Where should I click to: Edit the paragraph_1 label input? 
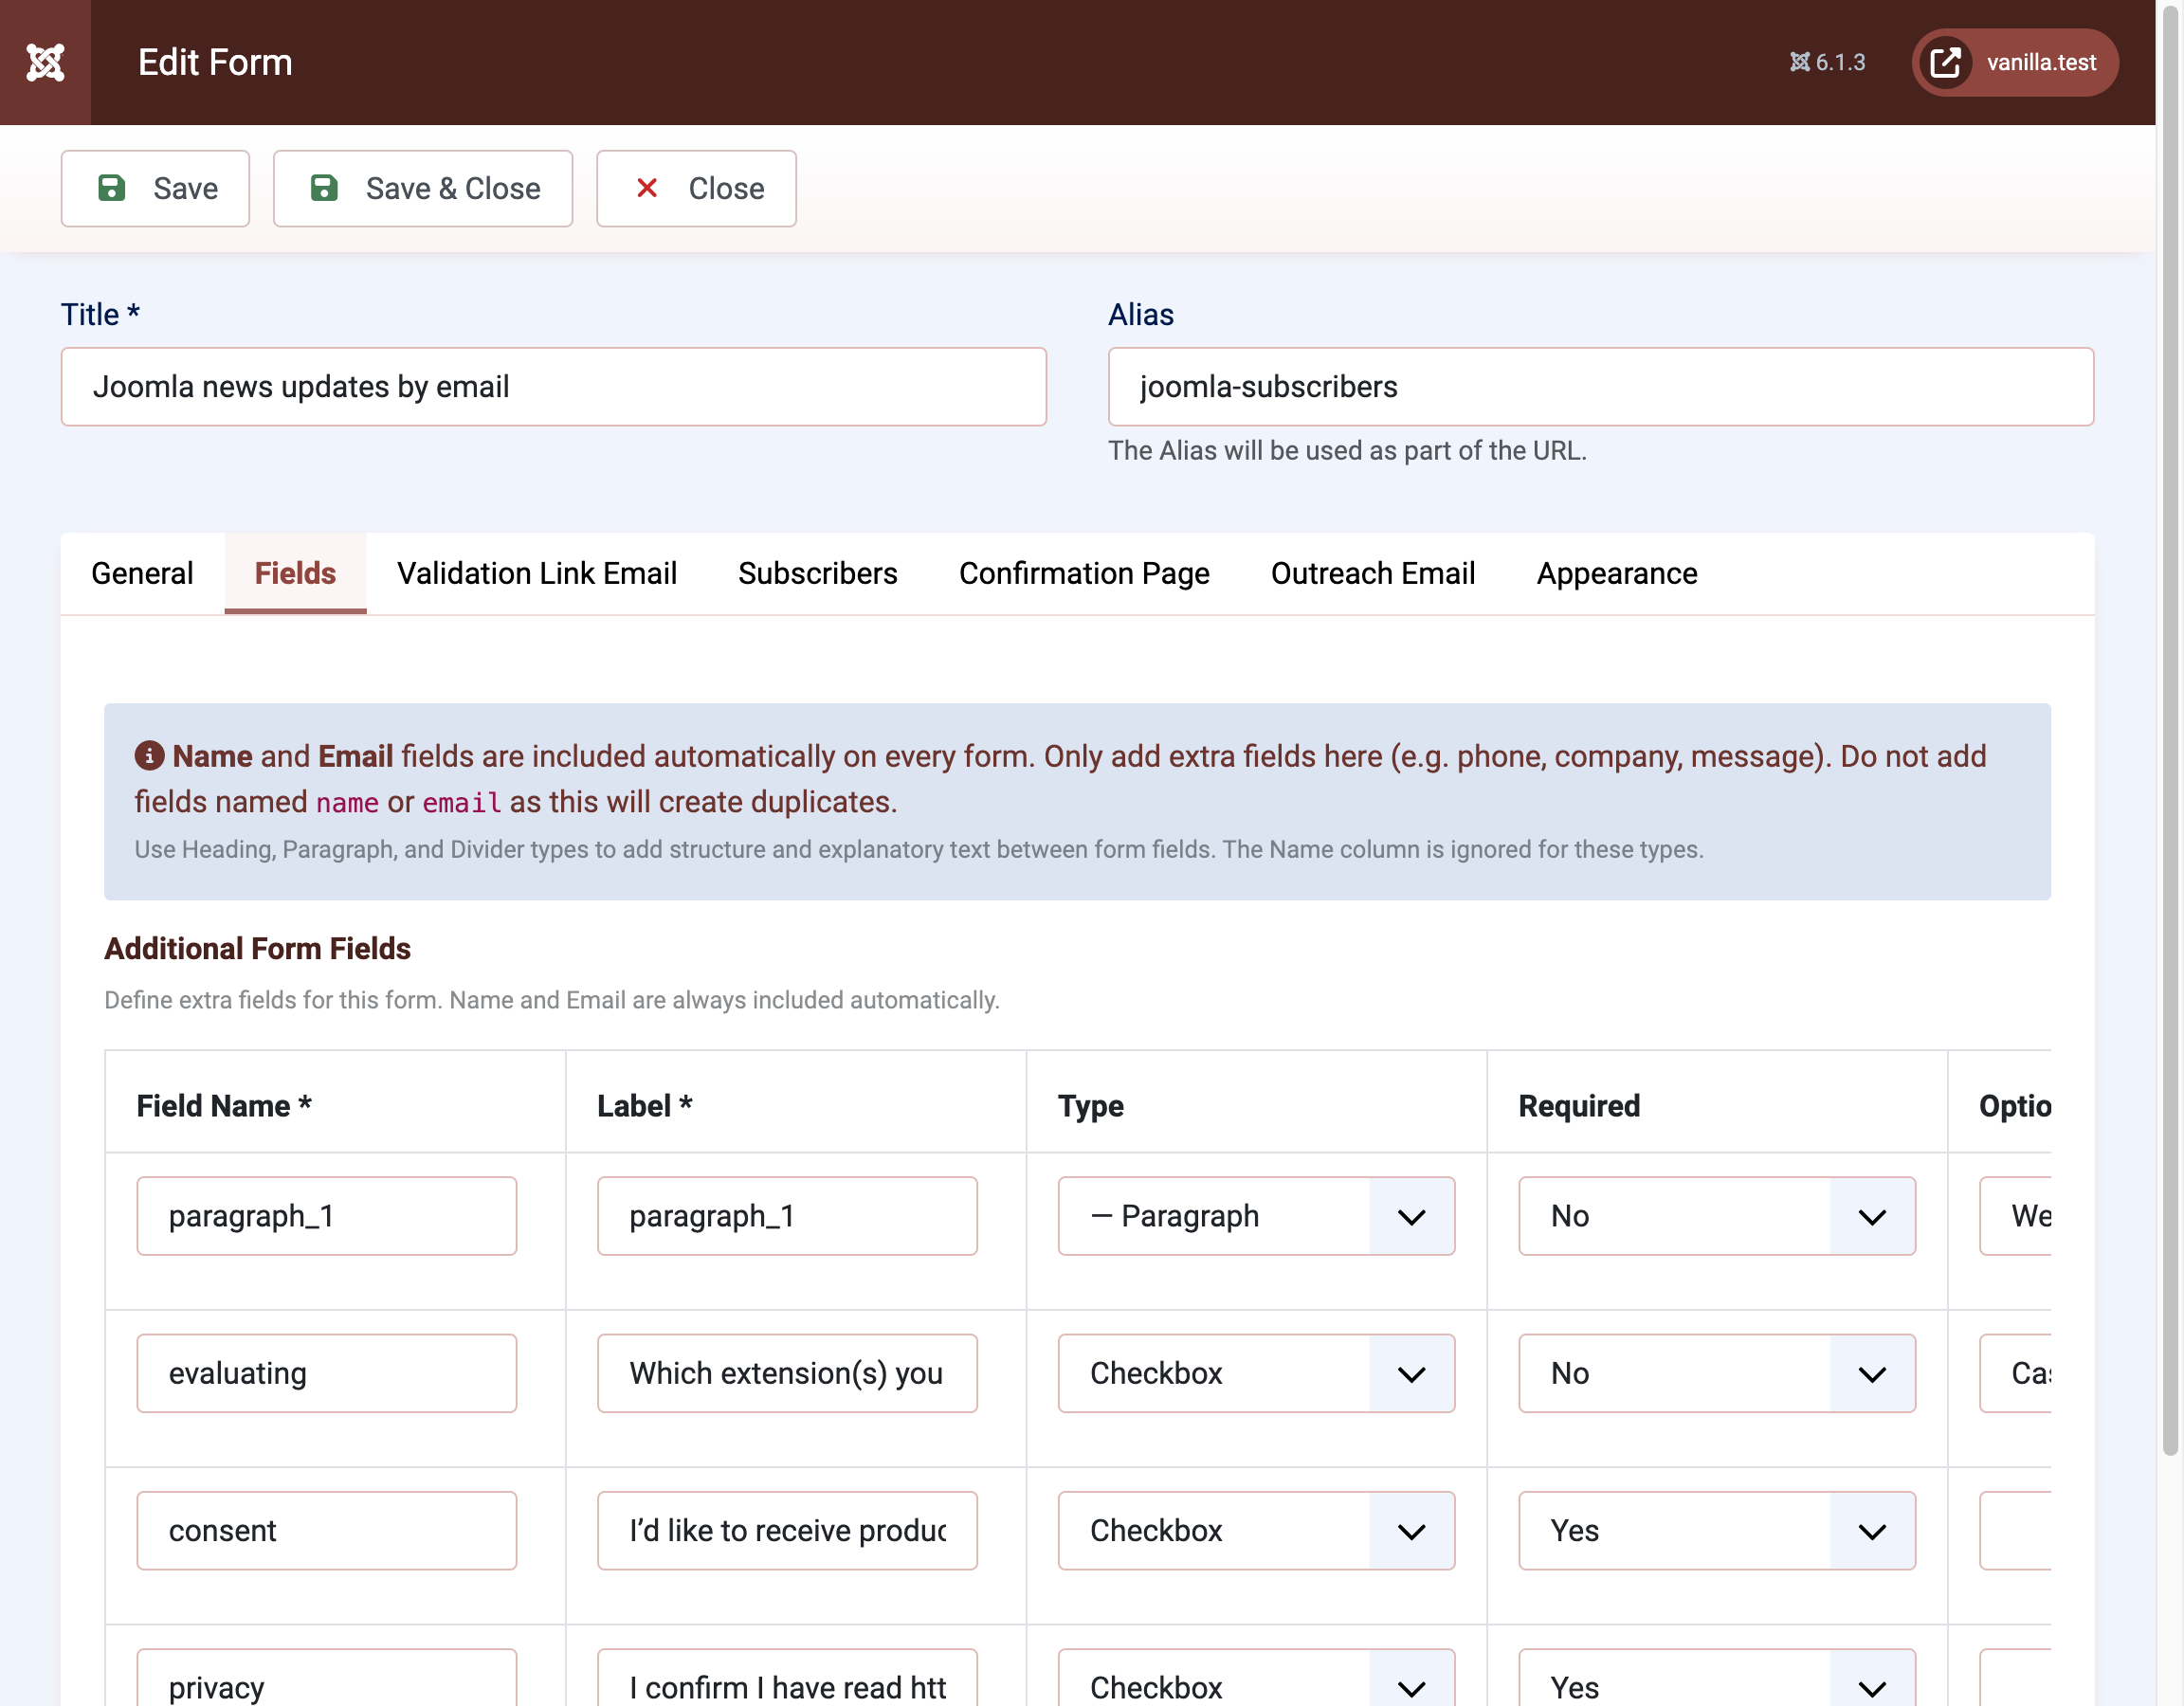pyautogui.click(x=787, y=1215)
